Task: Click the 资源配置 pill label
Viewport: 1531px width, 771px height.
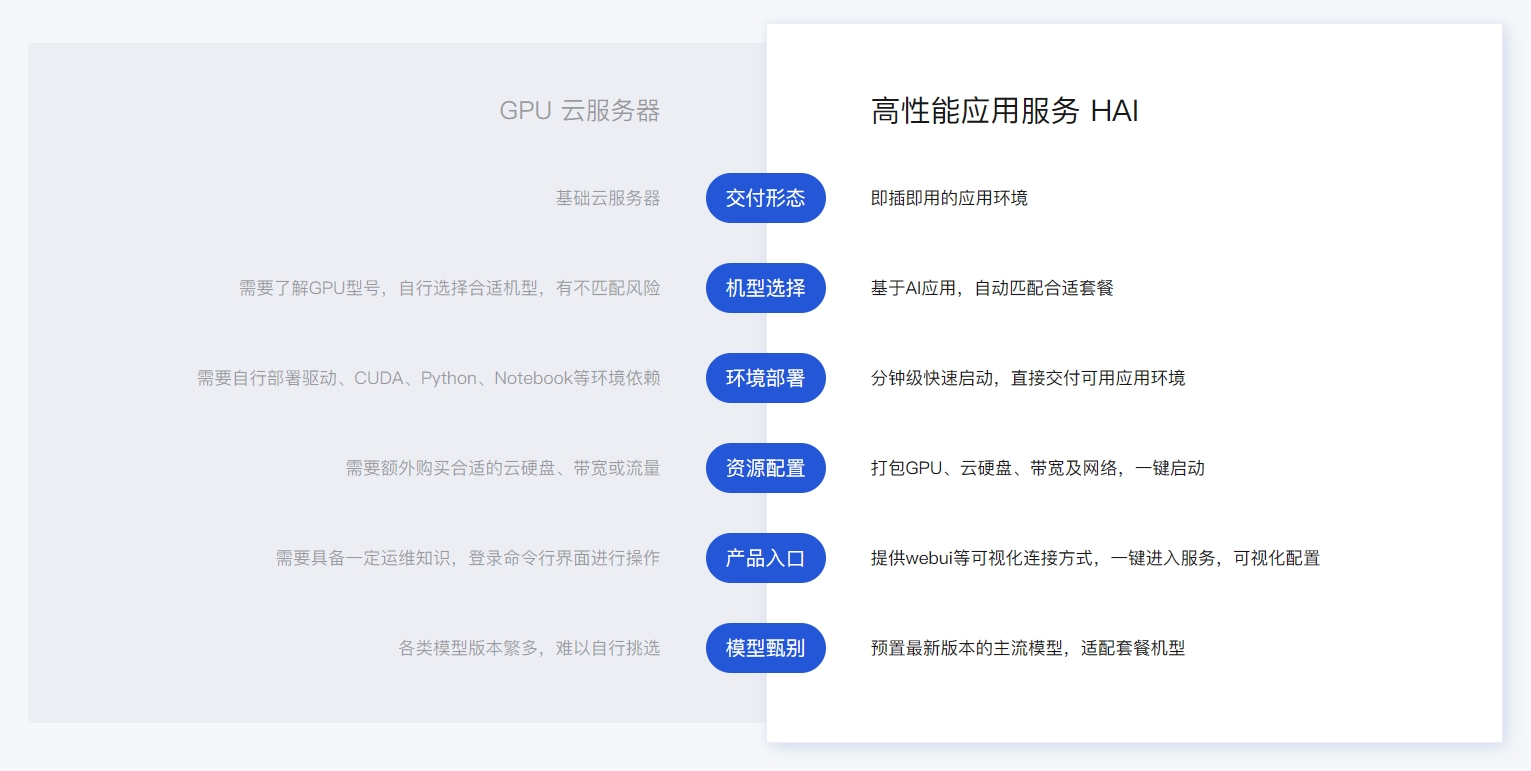Action: pyautogui.click(x=765, y=468)
